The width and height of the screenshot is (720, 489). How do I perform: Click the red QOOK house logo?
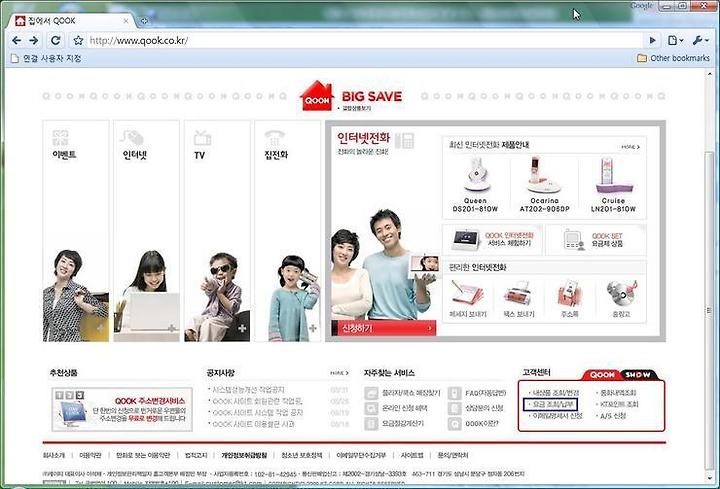(x=317, y=96)
